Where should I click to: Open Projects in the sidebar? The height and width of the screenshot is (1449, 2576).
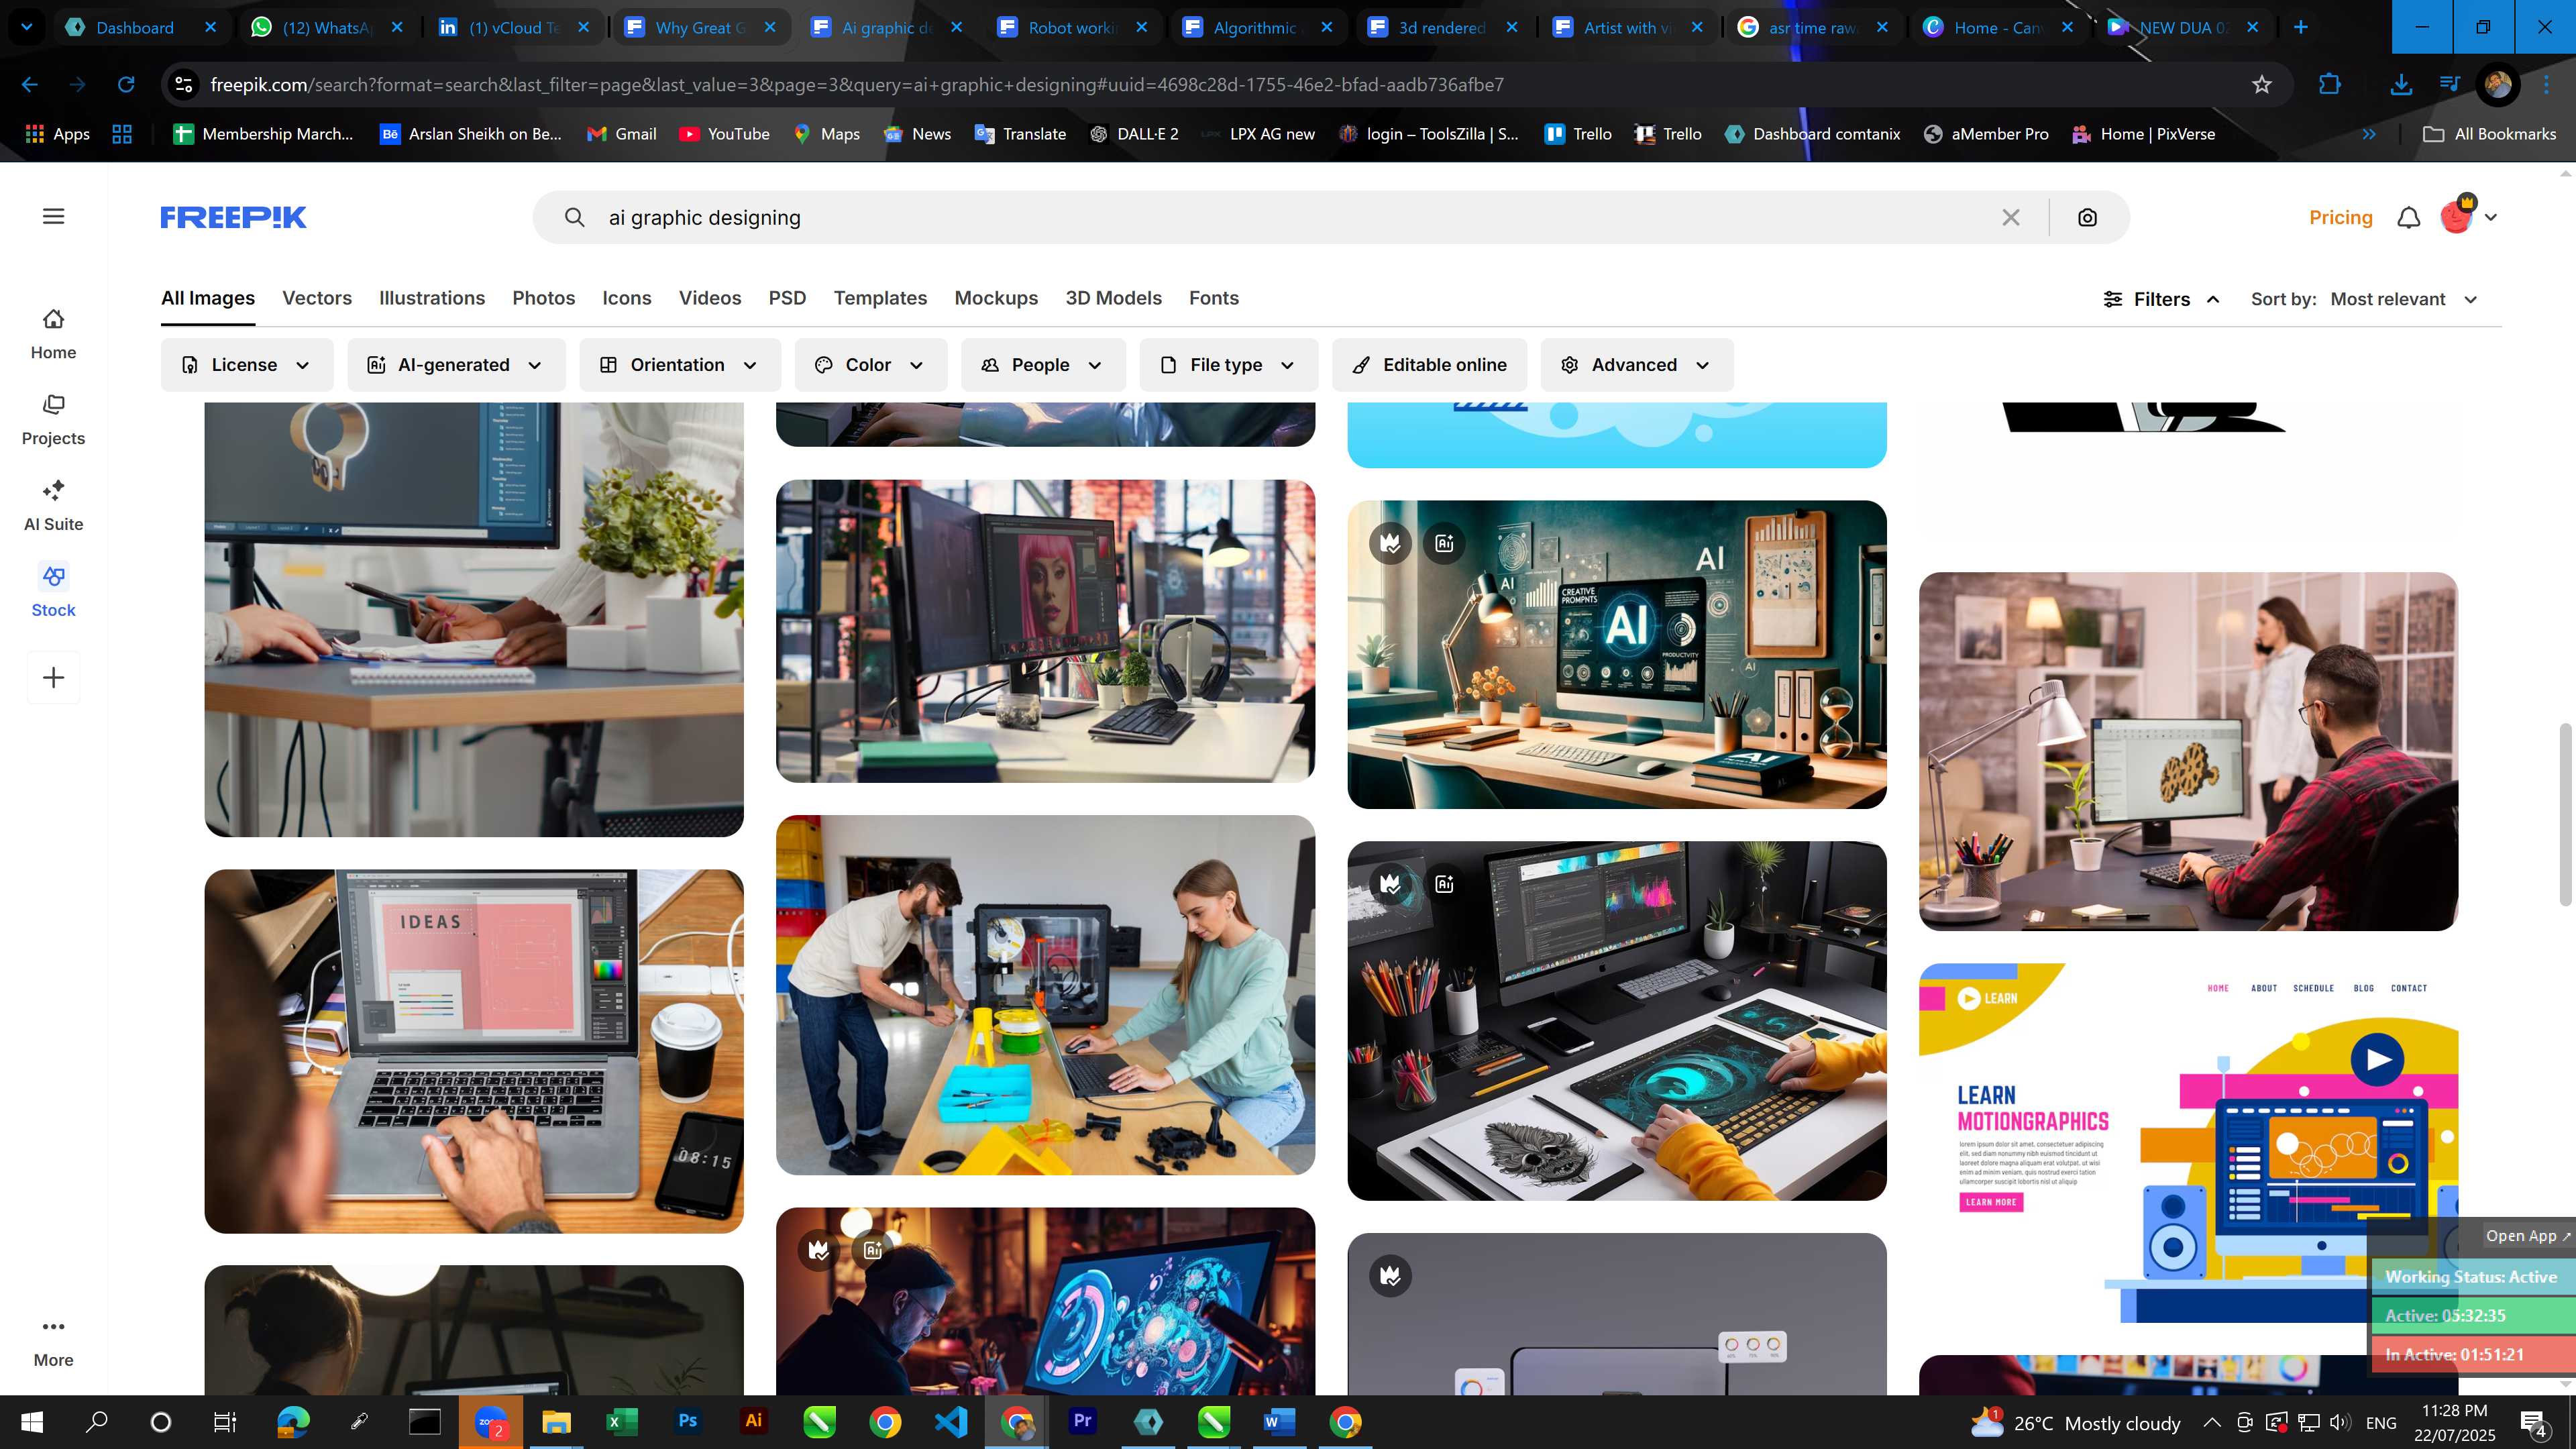click(x=53, y=420)
